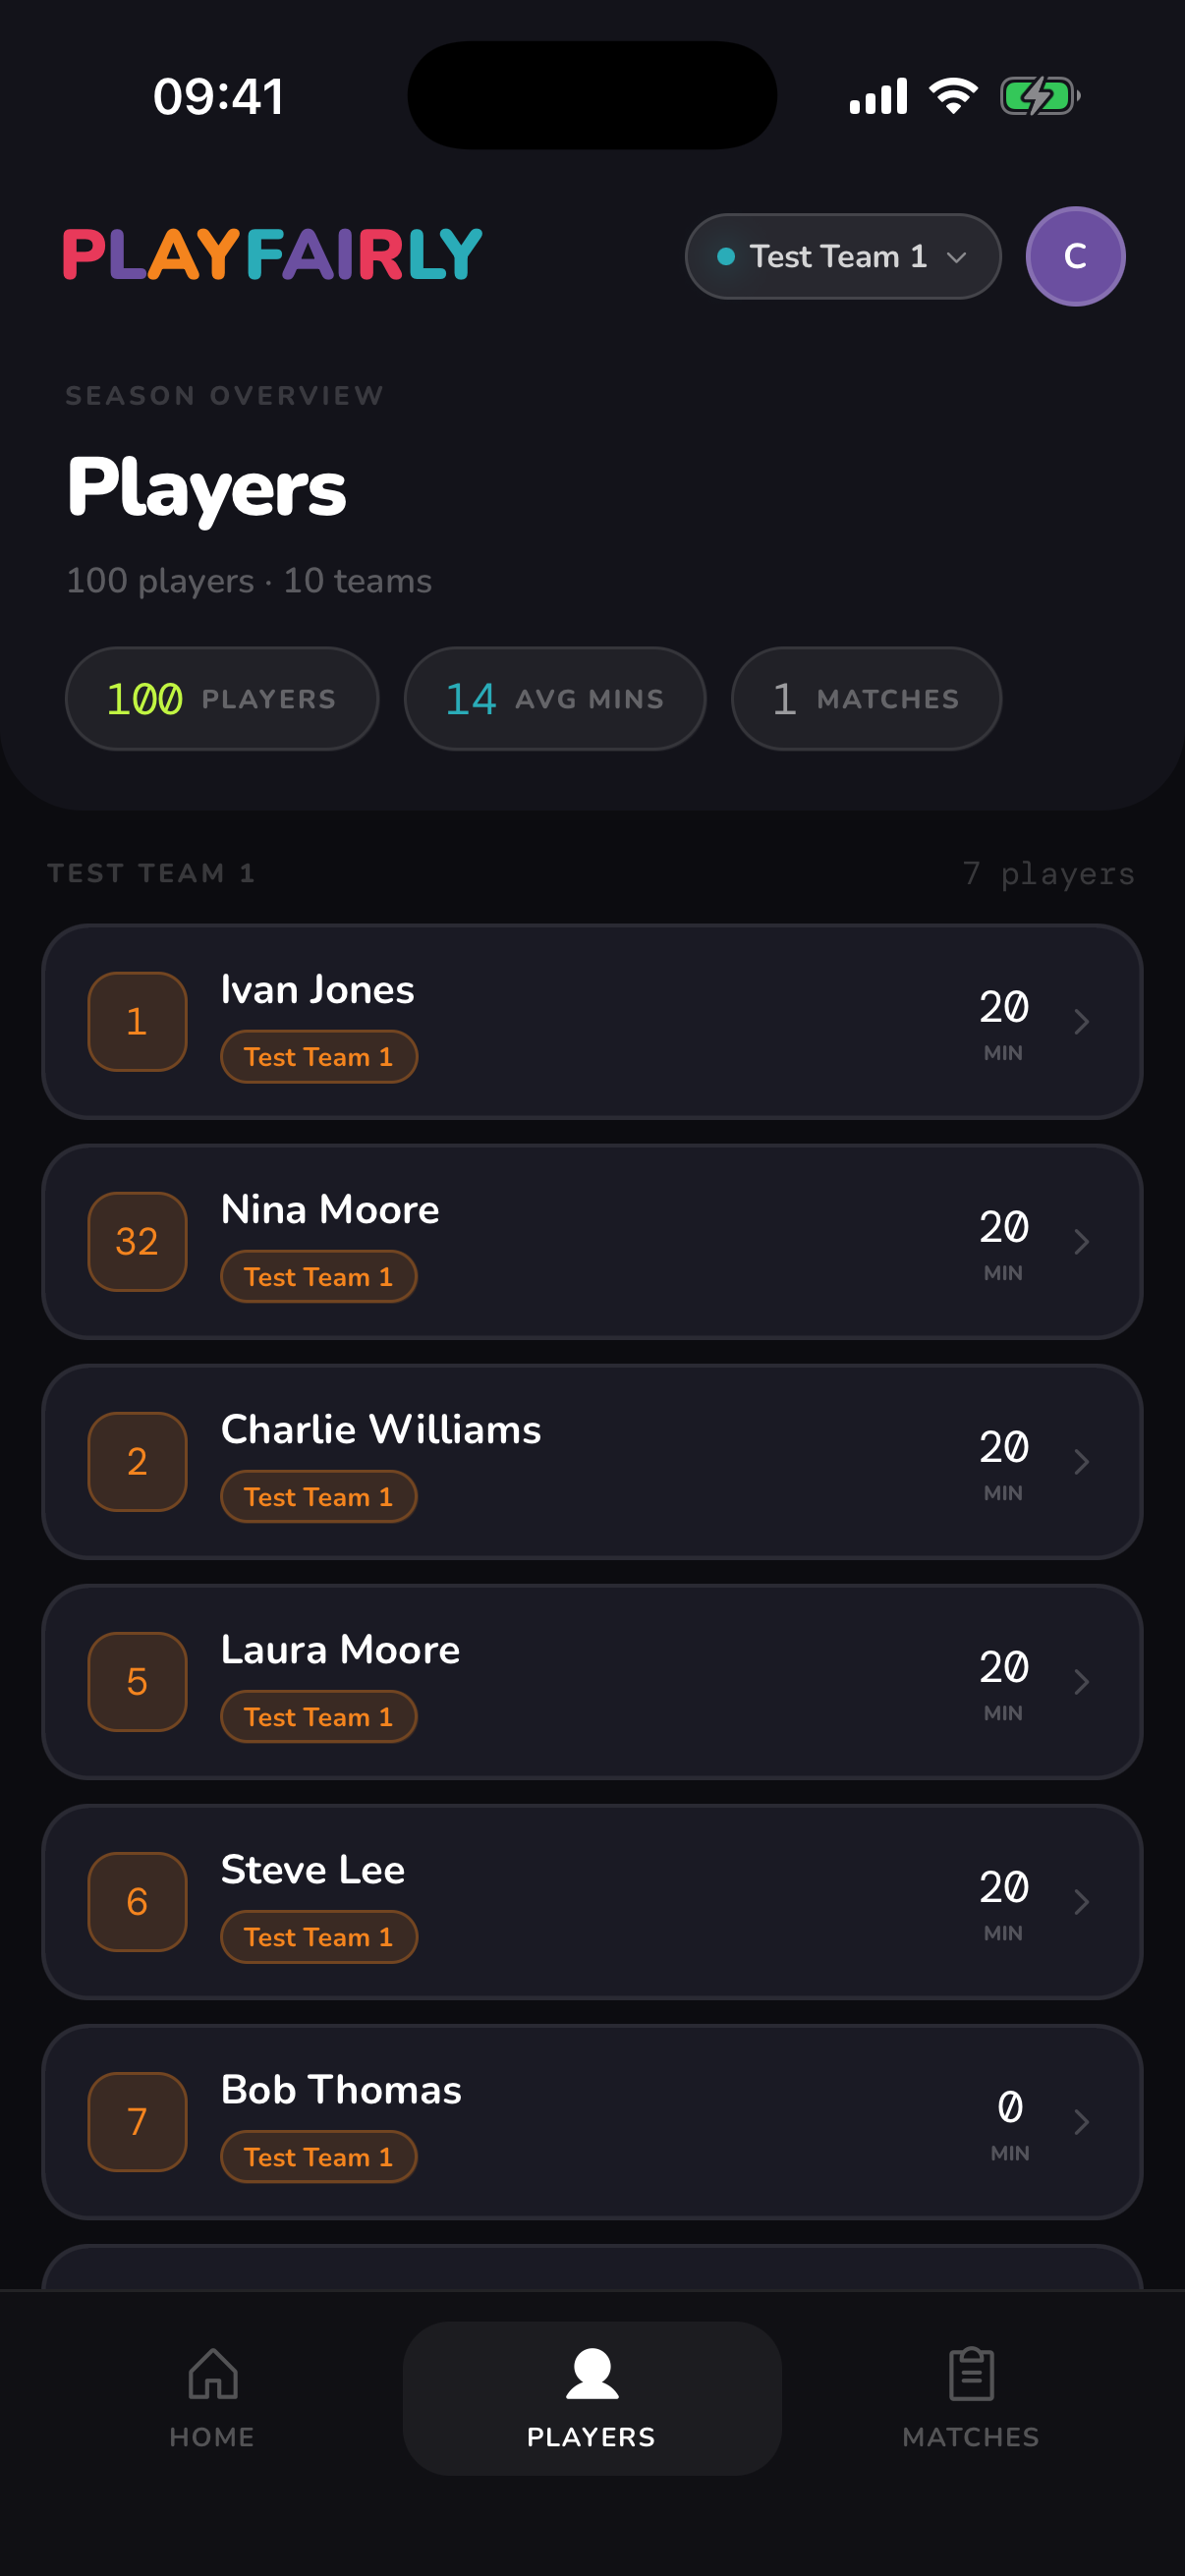
Task: Switch to the Matches tab label
Action: (970, 2437)
